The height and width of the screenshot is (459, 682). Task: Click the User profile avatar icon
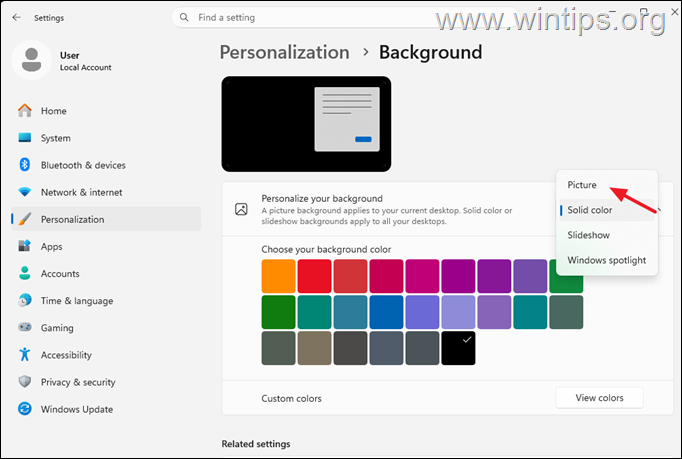click(x=31, y=60)
